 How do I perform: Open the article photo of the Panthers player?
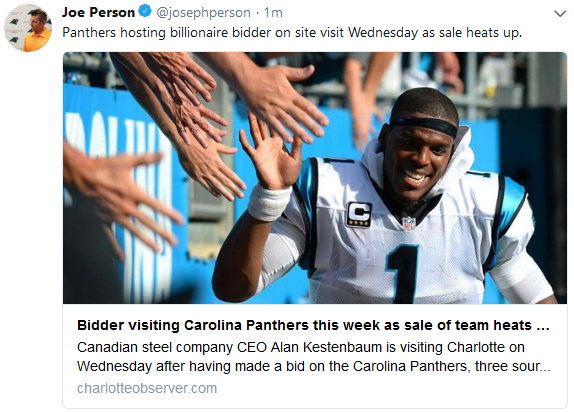(x=315, y=178)
